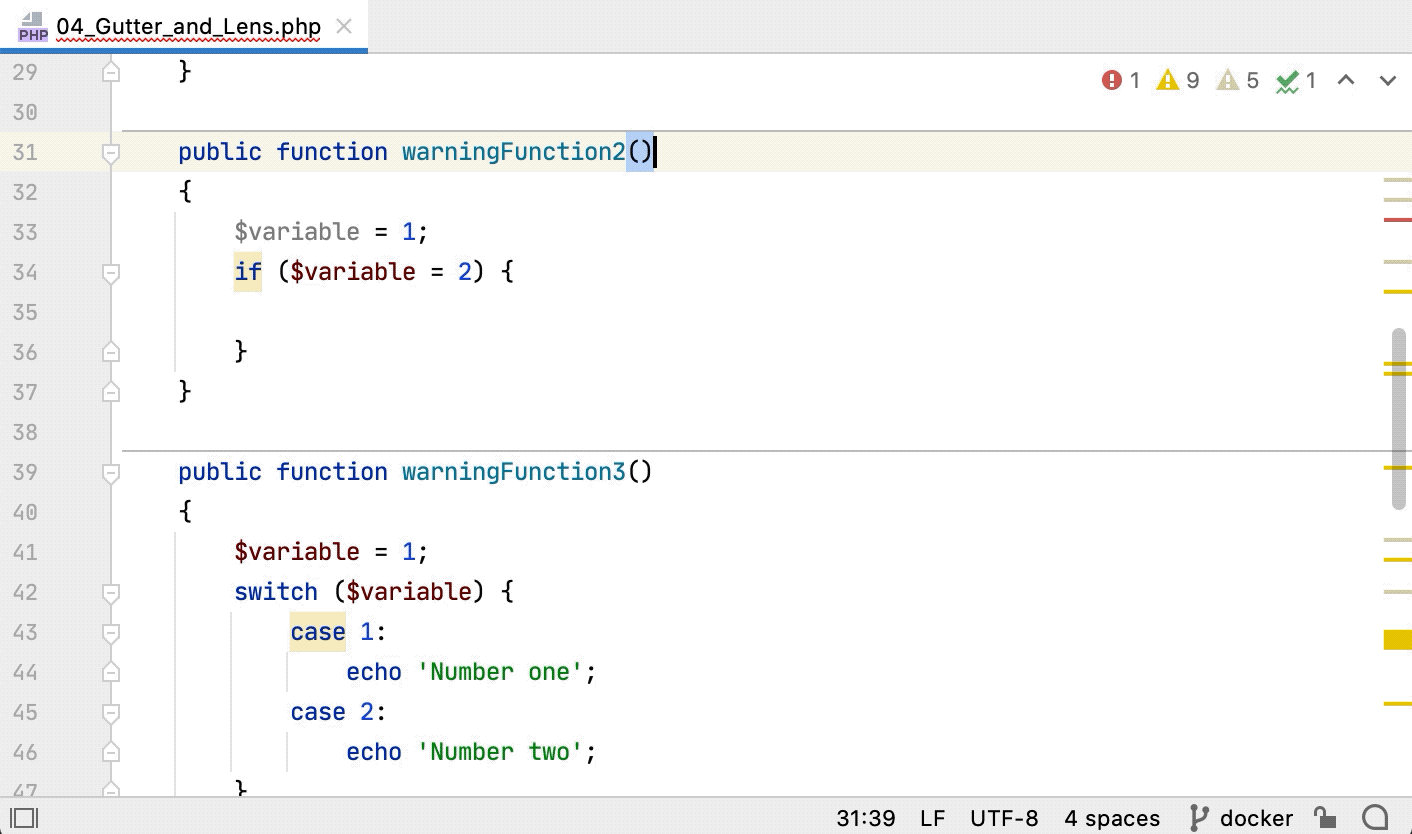Click the green checkmark in the inspections widget
This screenshot has height=834, width=1412.
(x=1287, y=80)
